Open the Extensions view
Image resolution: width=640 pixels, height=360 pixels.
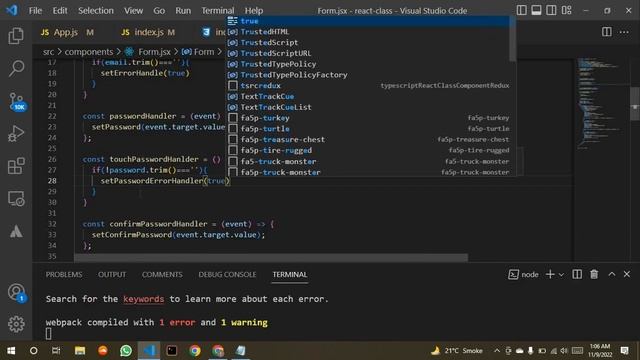(x=16, y=166)
